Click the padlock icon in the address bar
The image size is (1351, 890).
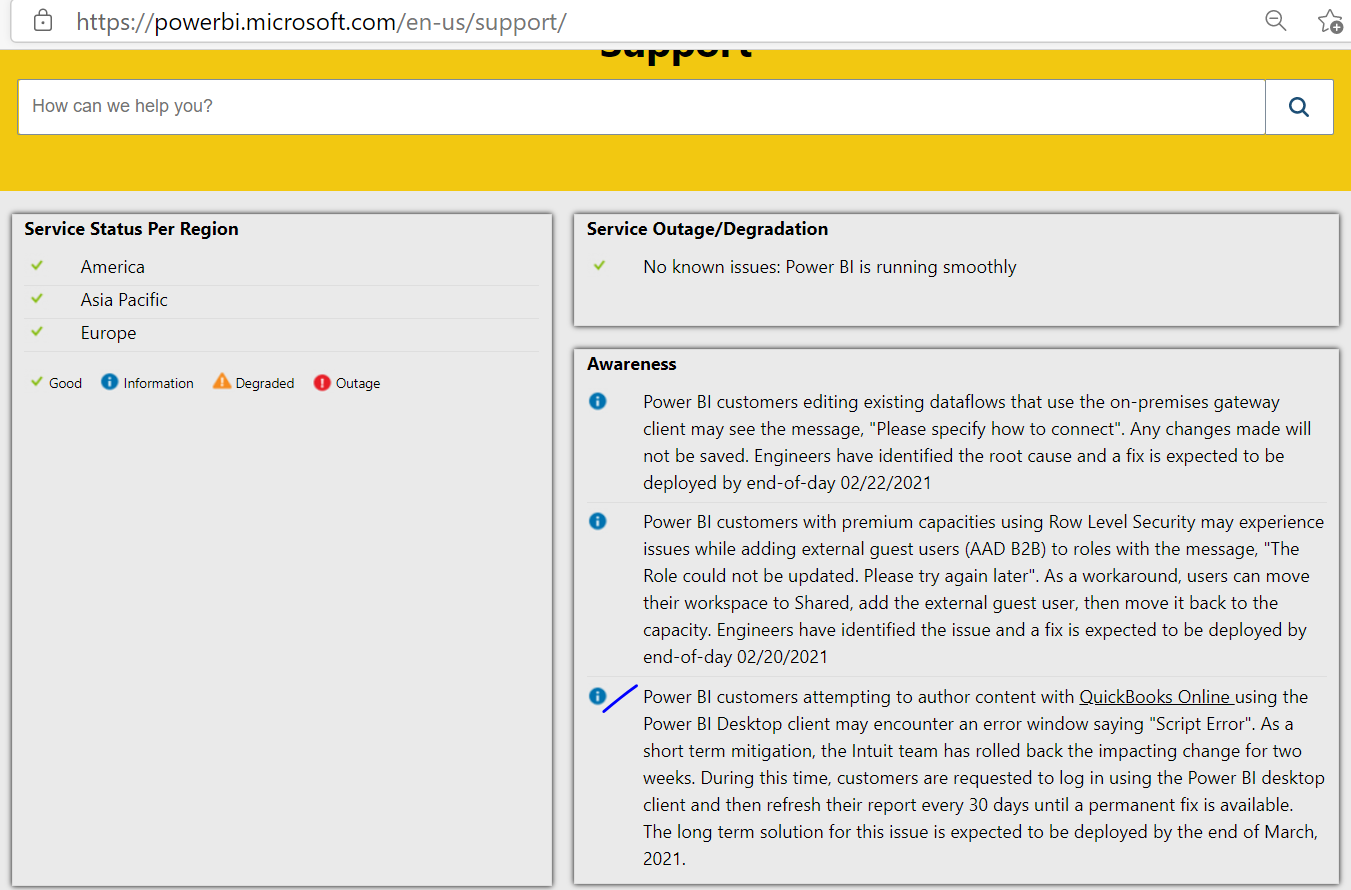(x=42, y=20)
